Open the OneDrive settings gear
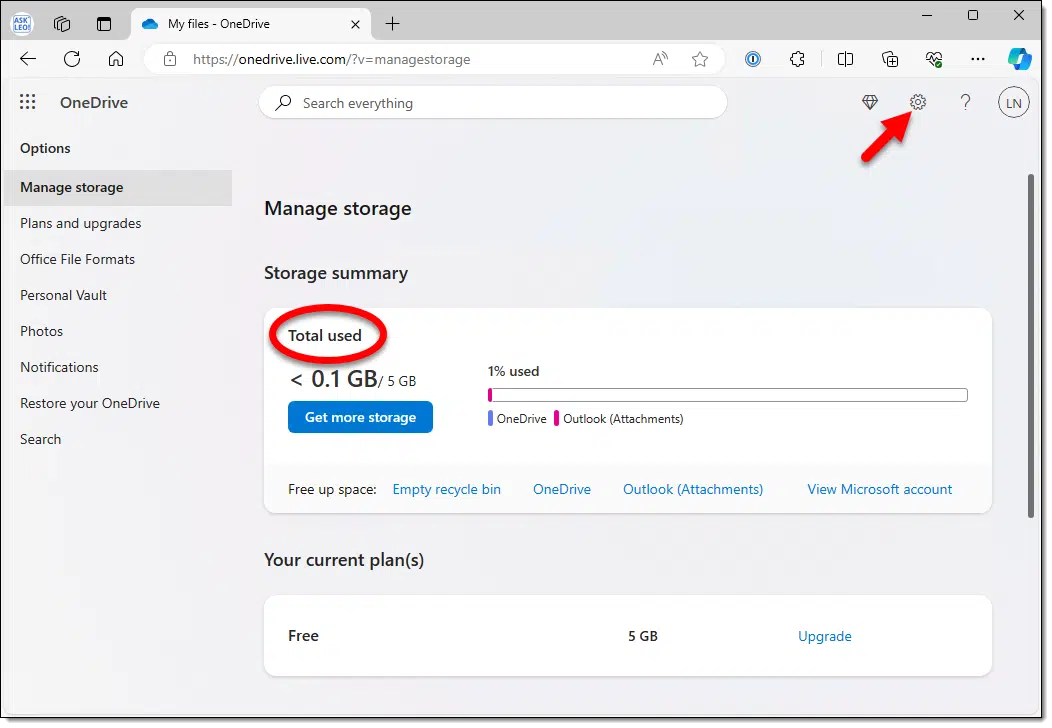Image resolution: width=1052 pixels, height=728 pixels. point(918,102)
